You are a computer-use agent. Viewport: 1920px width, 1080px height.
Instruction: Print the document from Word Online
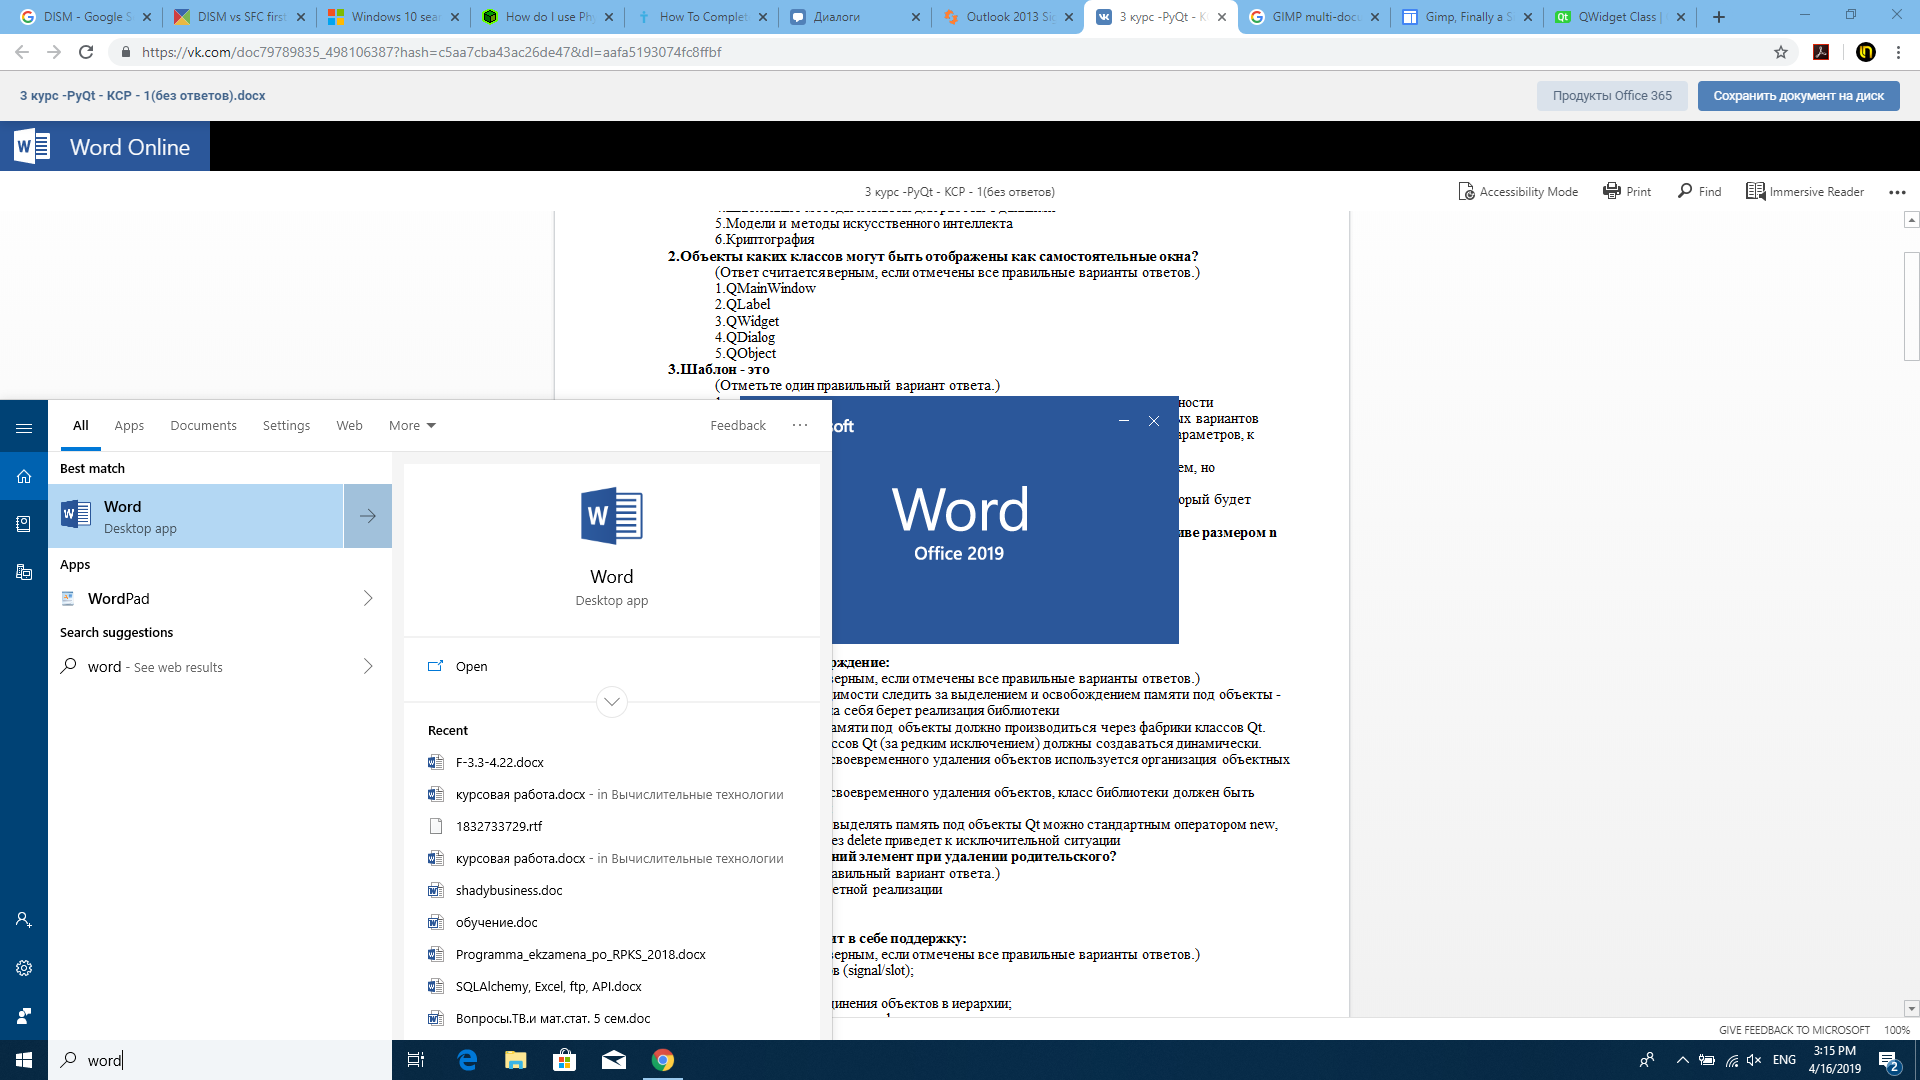[x=1627, y=191]
